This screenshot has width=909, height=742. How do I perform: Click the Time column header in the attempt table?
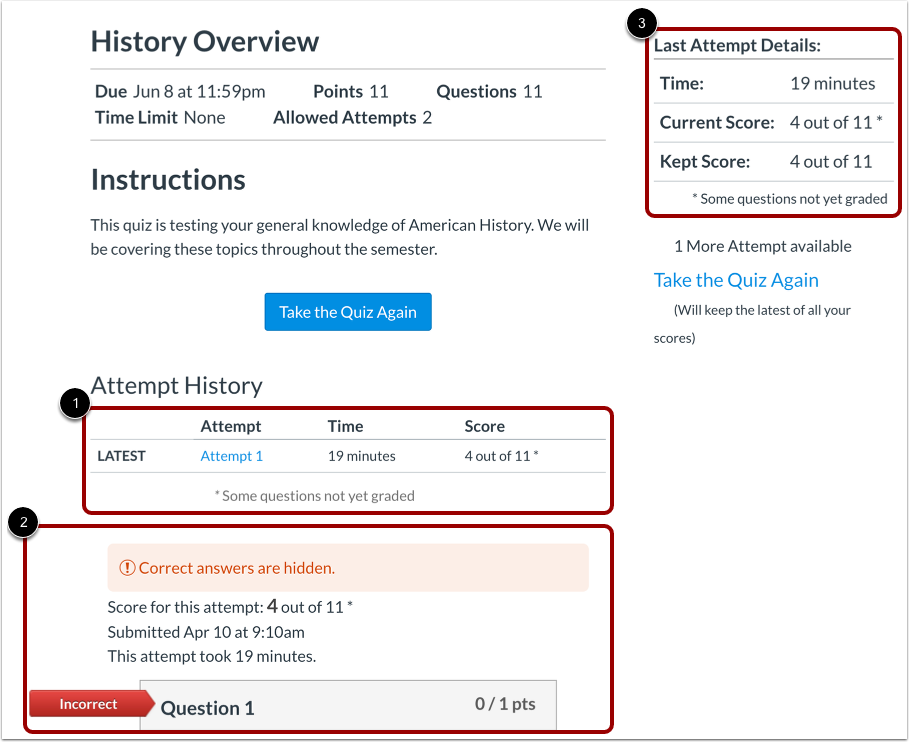click(345, 427)
